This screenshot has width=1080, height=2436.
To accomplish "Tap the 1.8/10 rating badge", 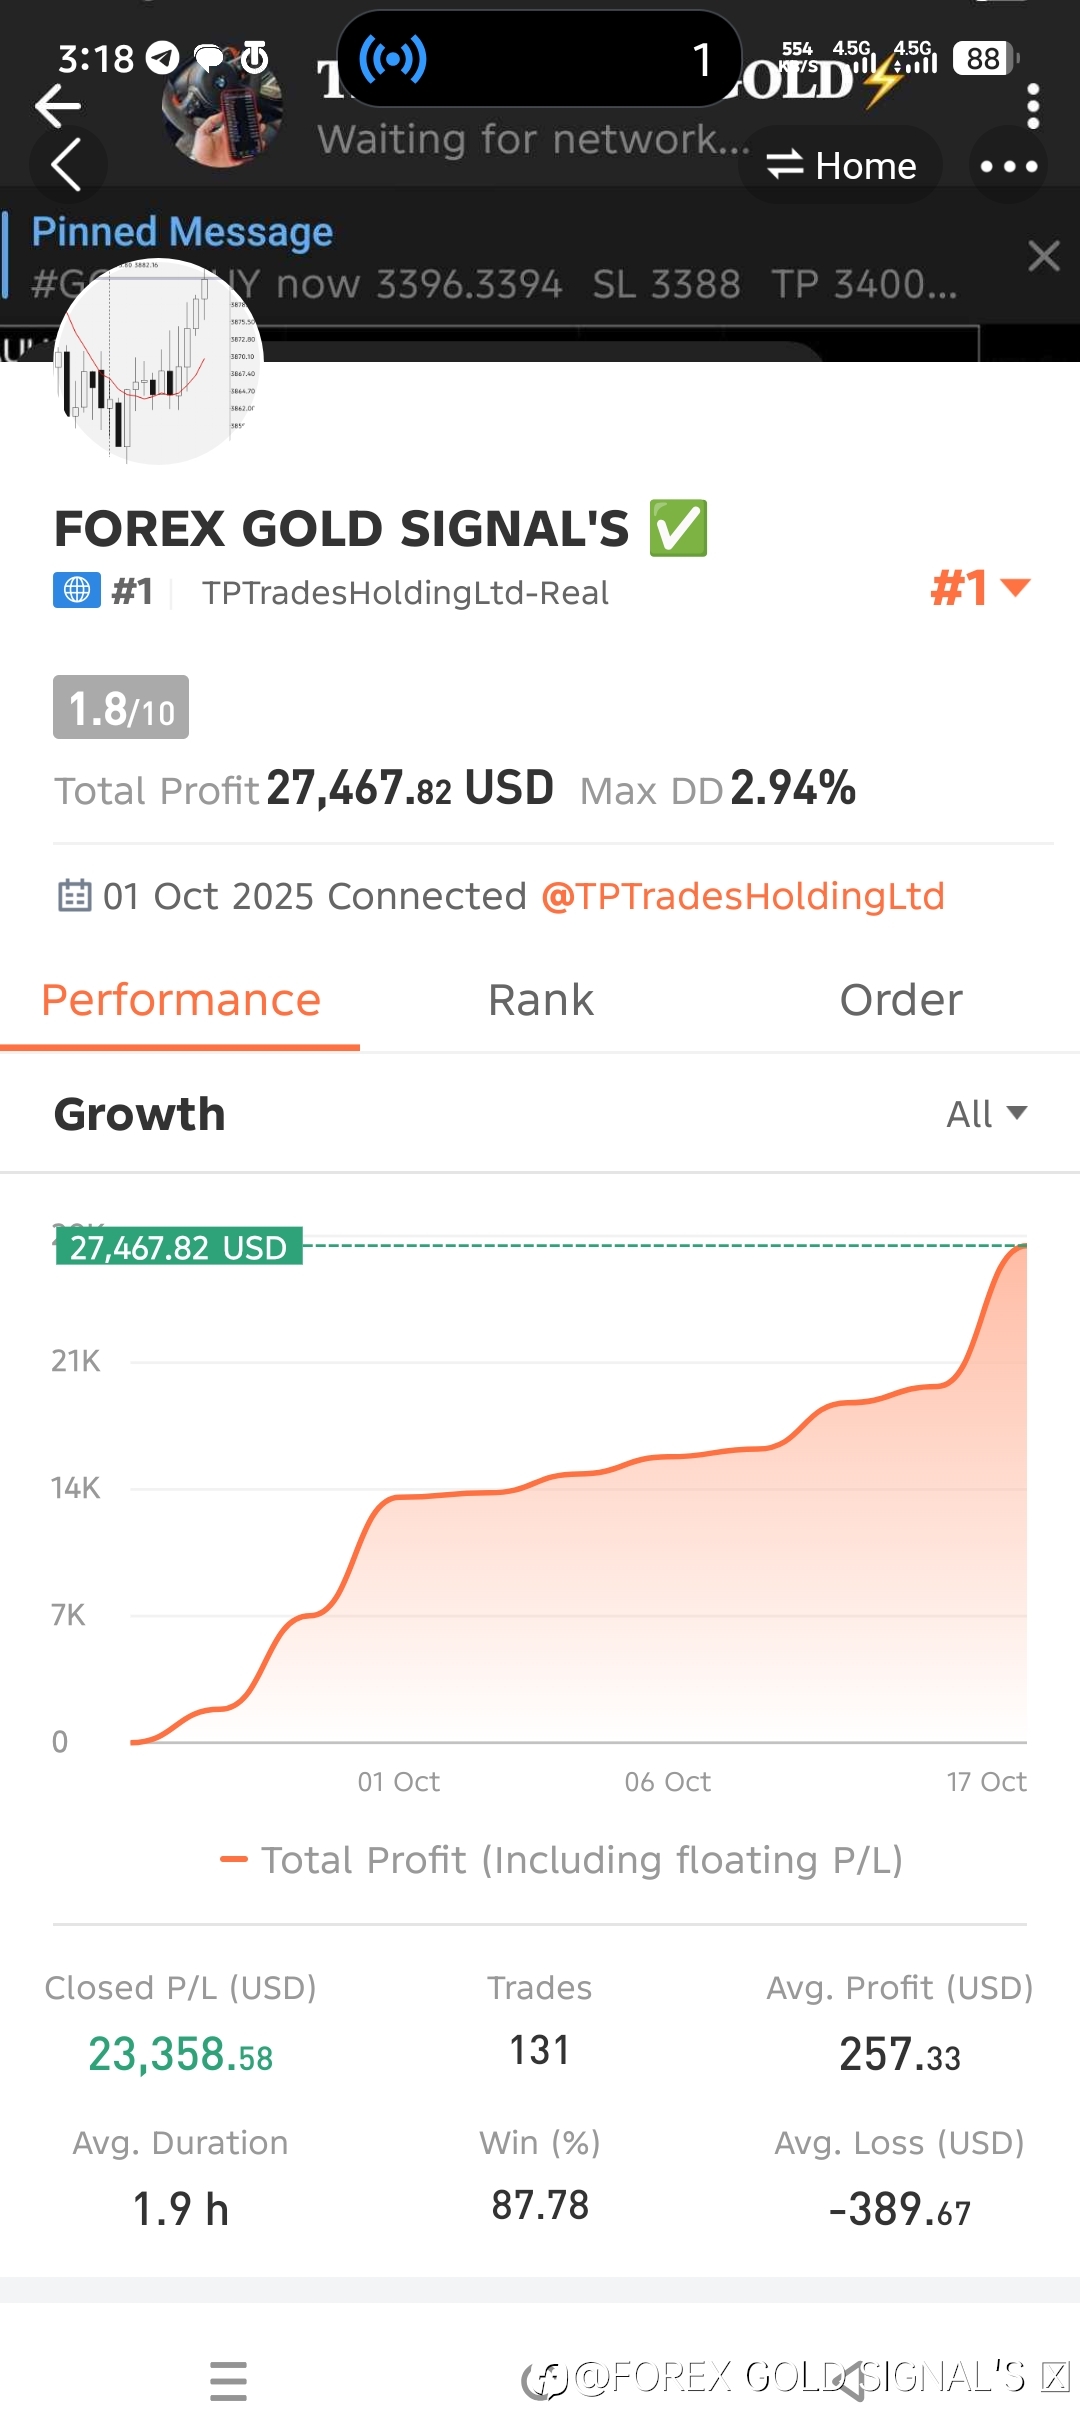I will pyautogui.click(x=121, y=708).
